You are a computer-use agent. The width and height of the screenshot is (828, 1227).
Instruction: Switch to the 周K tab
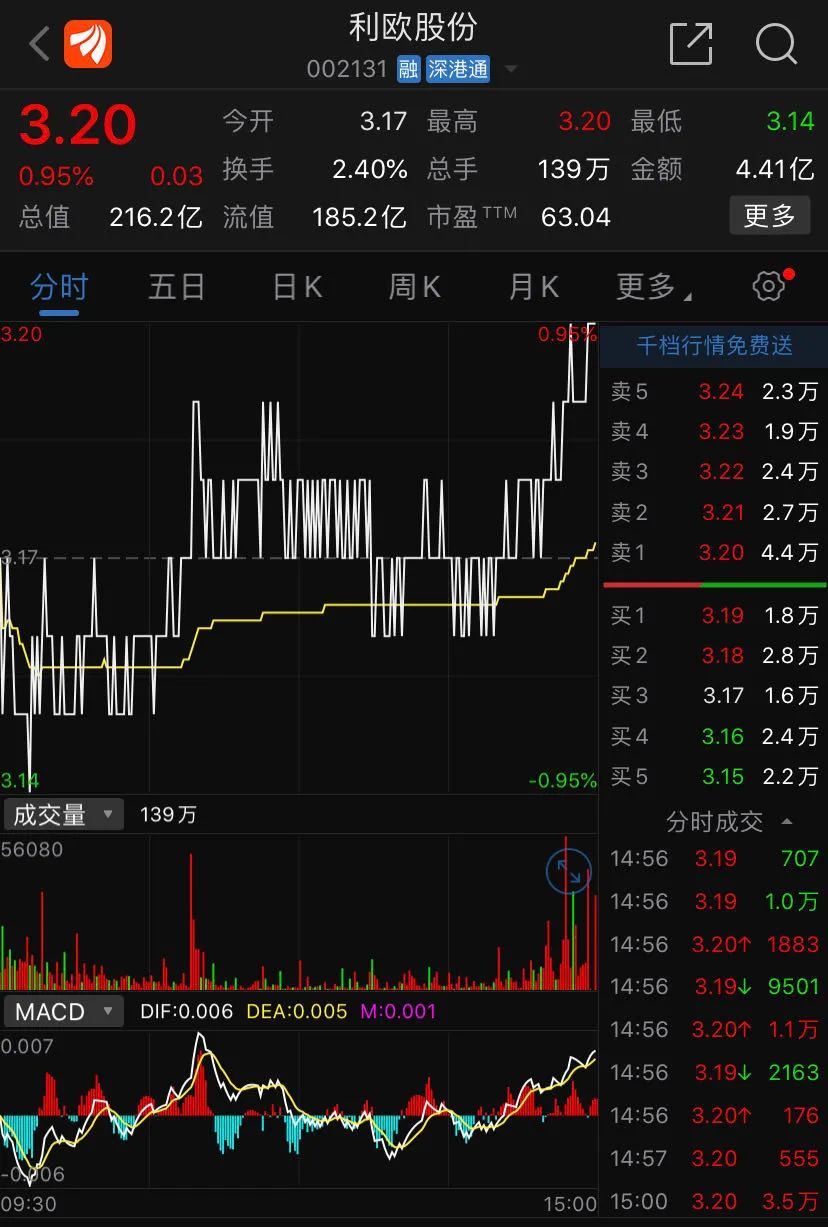pyautogui.click(x=415, y=287)
